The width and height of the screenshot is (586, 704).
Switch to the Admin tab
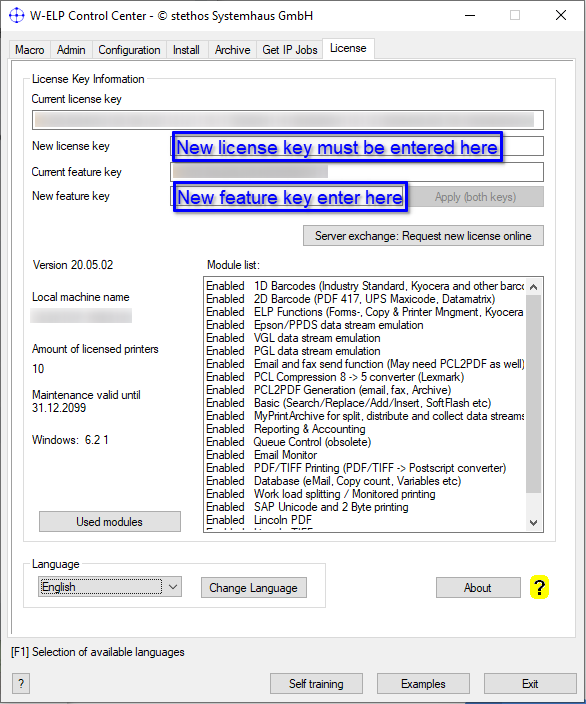71,50
